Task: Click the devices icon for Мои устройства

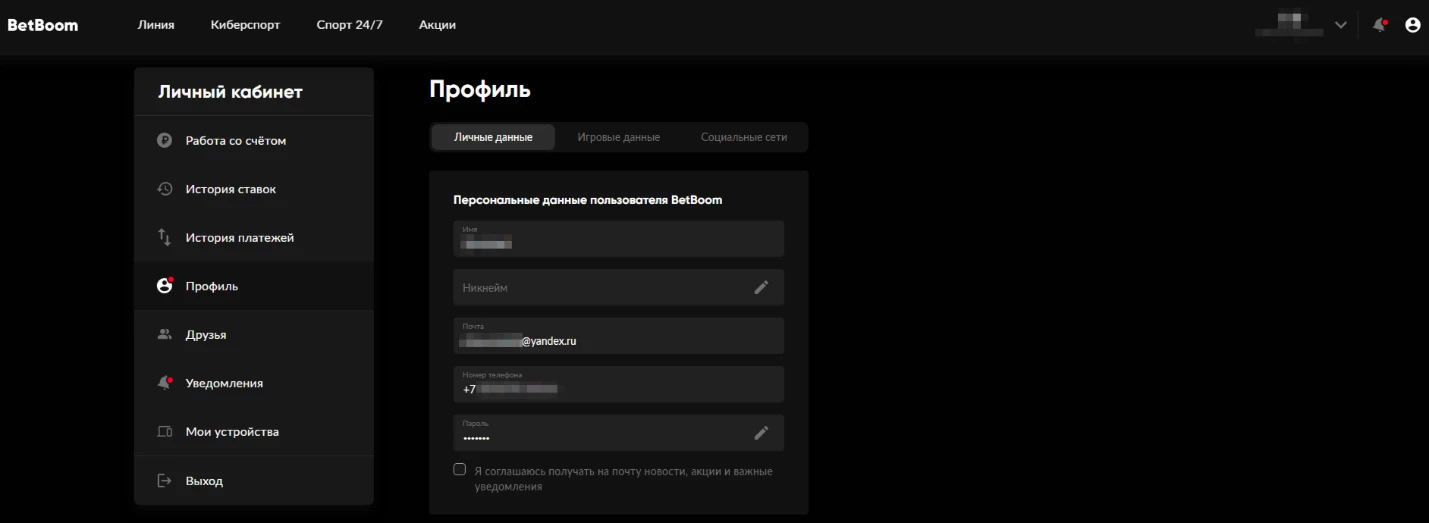Action: 165,432
